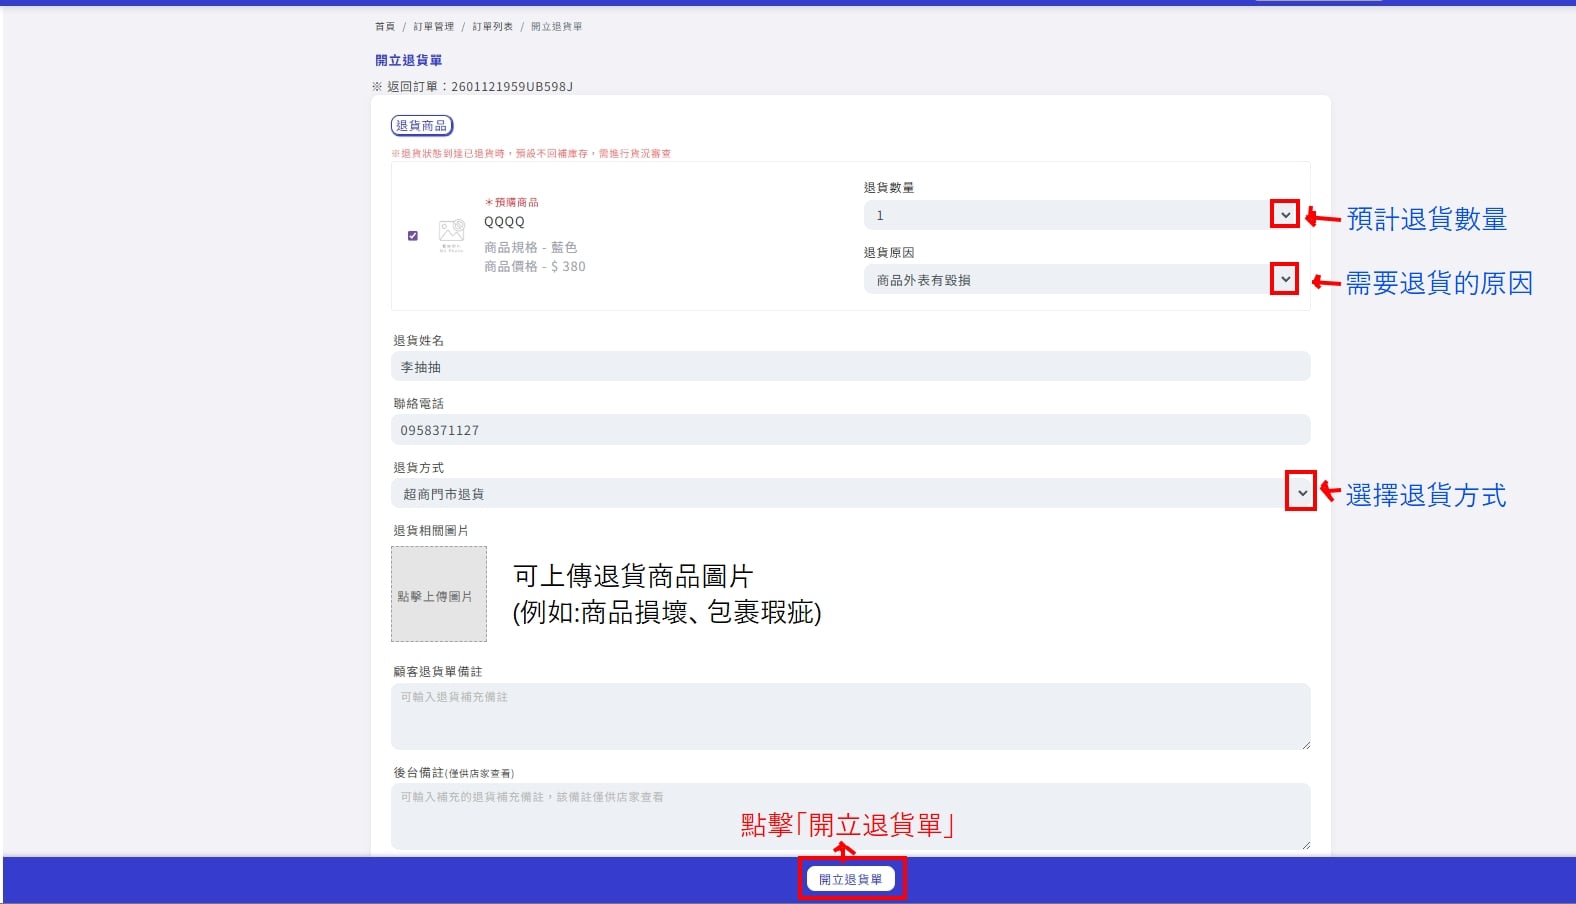Uncheck the QQQQ product checkbox
The height and width of the screenshot is (904, 1576).
click(x=413, y=236)
